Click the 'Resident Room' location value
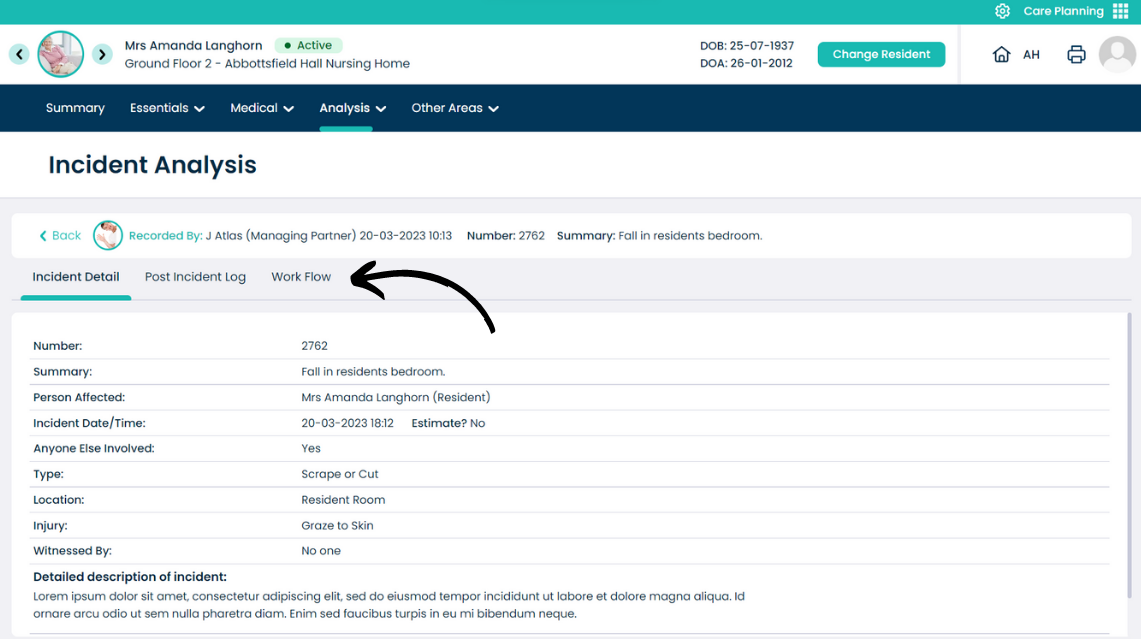The height and width of the screenshot is (639, 1141). click(343, 500)
